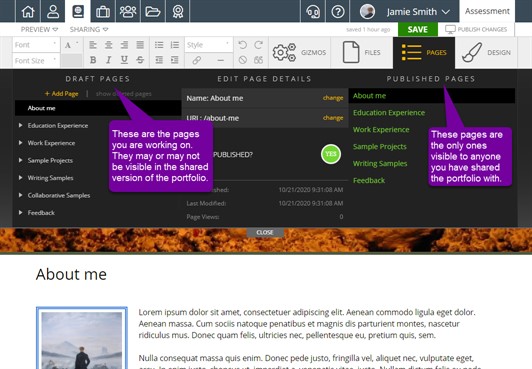
Task: Open the award ribbon icon
Action: point(177,11)
